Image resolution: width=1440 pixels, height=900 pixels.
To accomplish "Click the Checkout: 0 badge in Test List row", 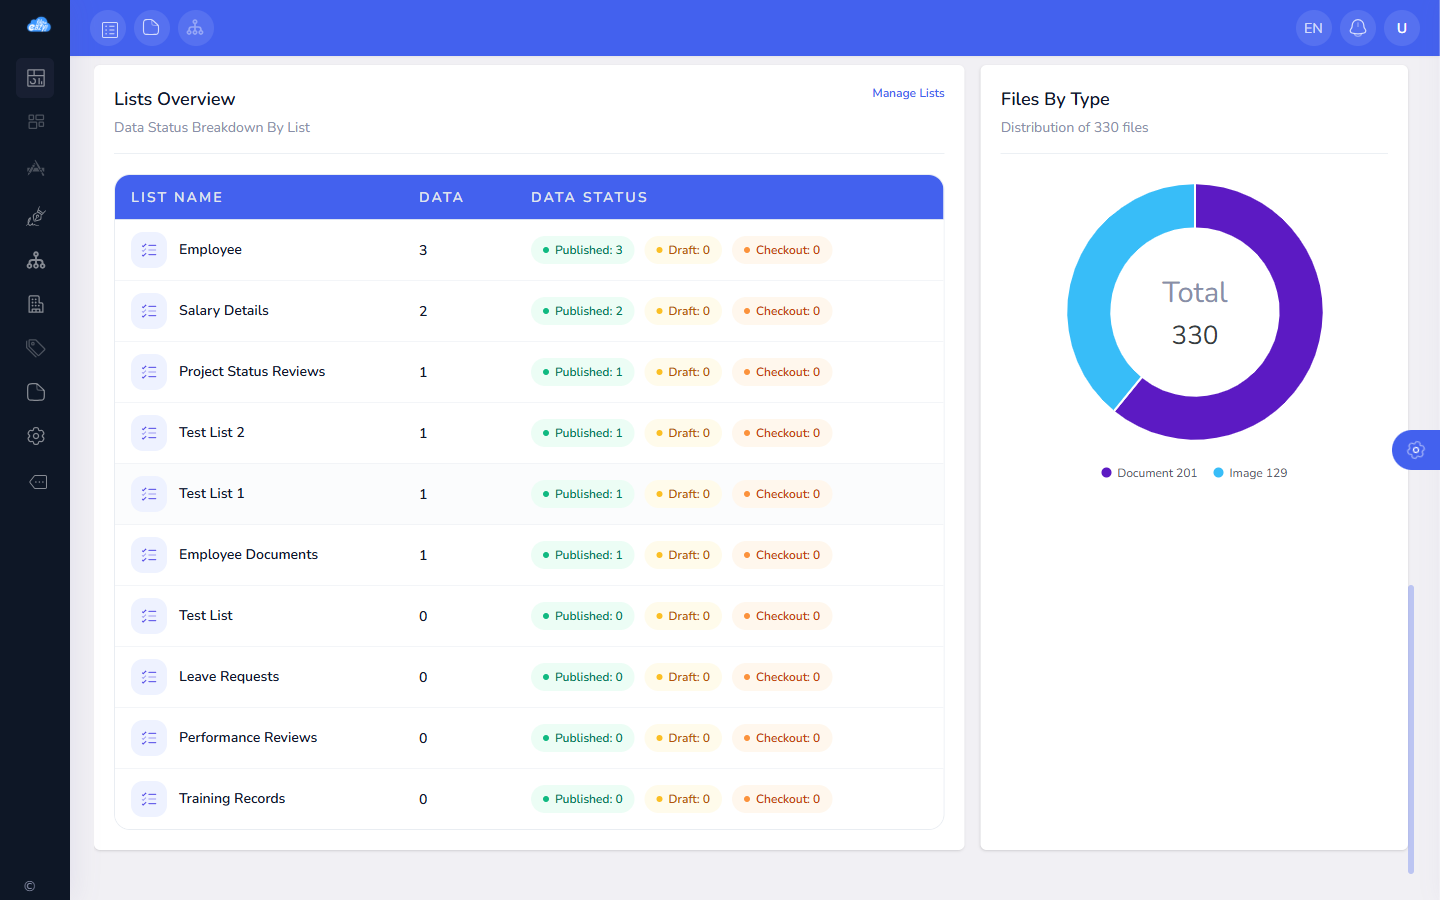I will 782,616.
